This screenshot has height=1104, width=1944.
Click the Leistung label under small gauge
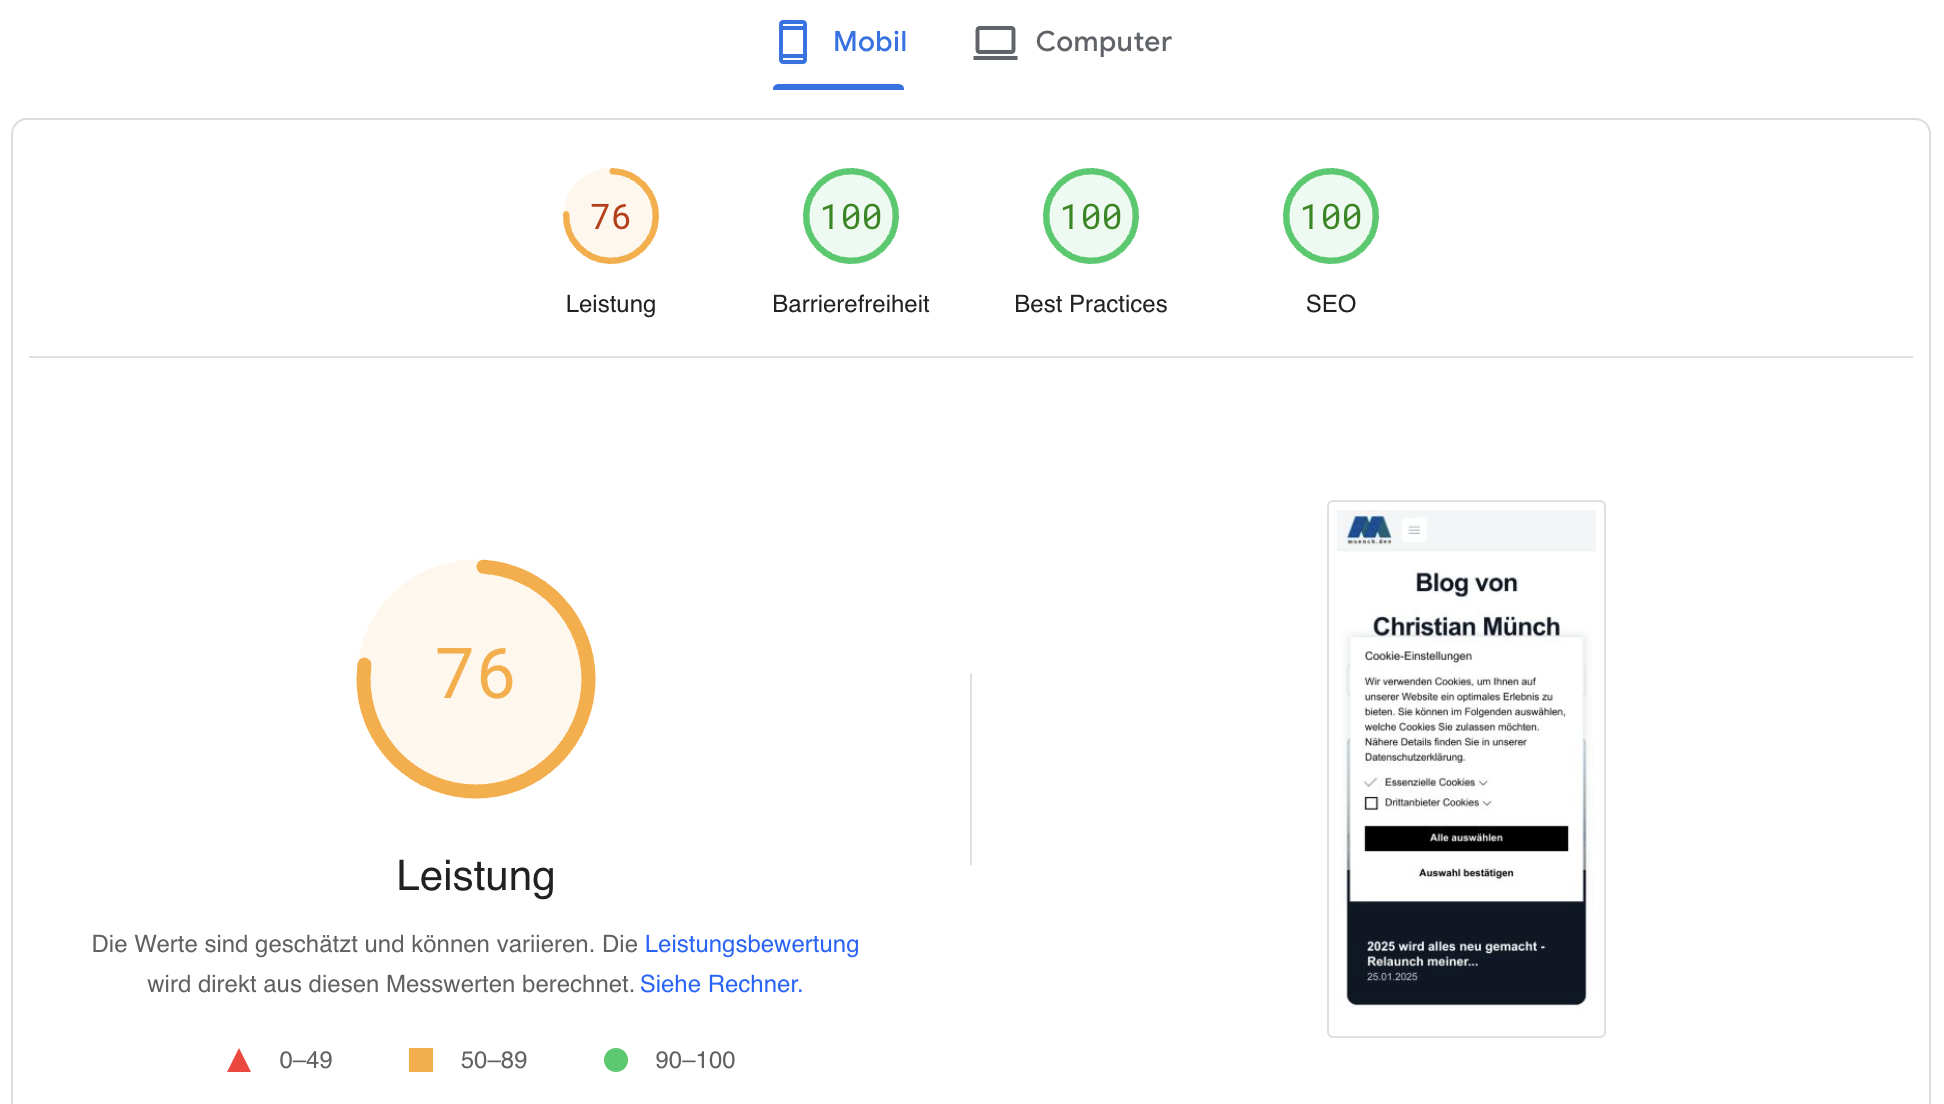click(x=611, y=304)
